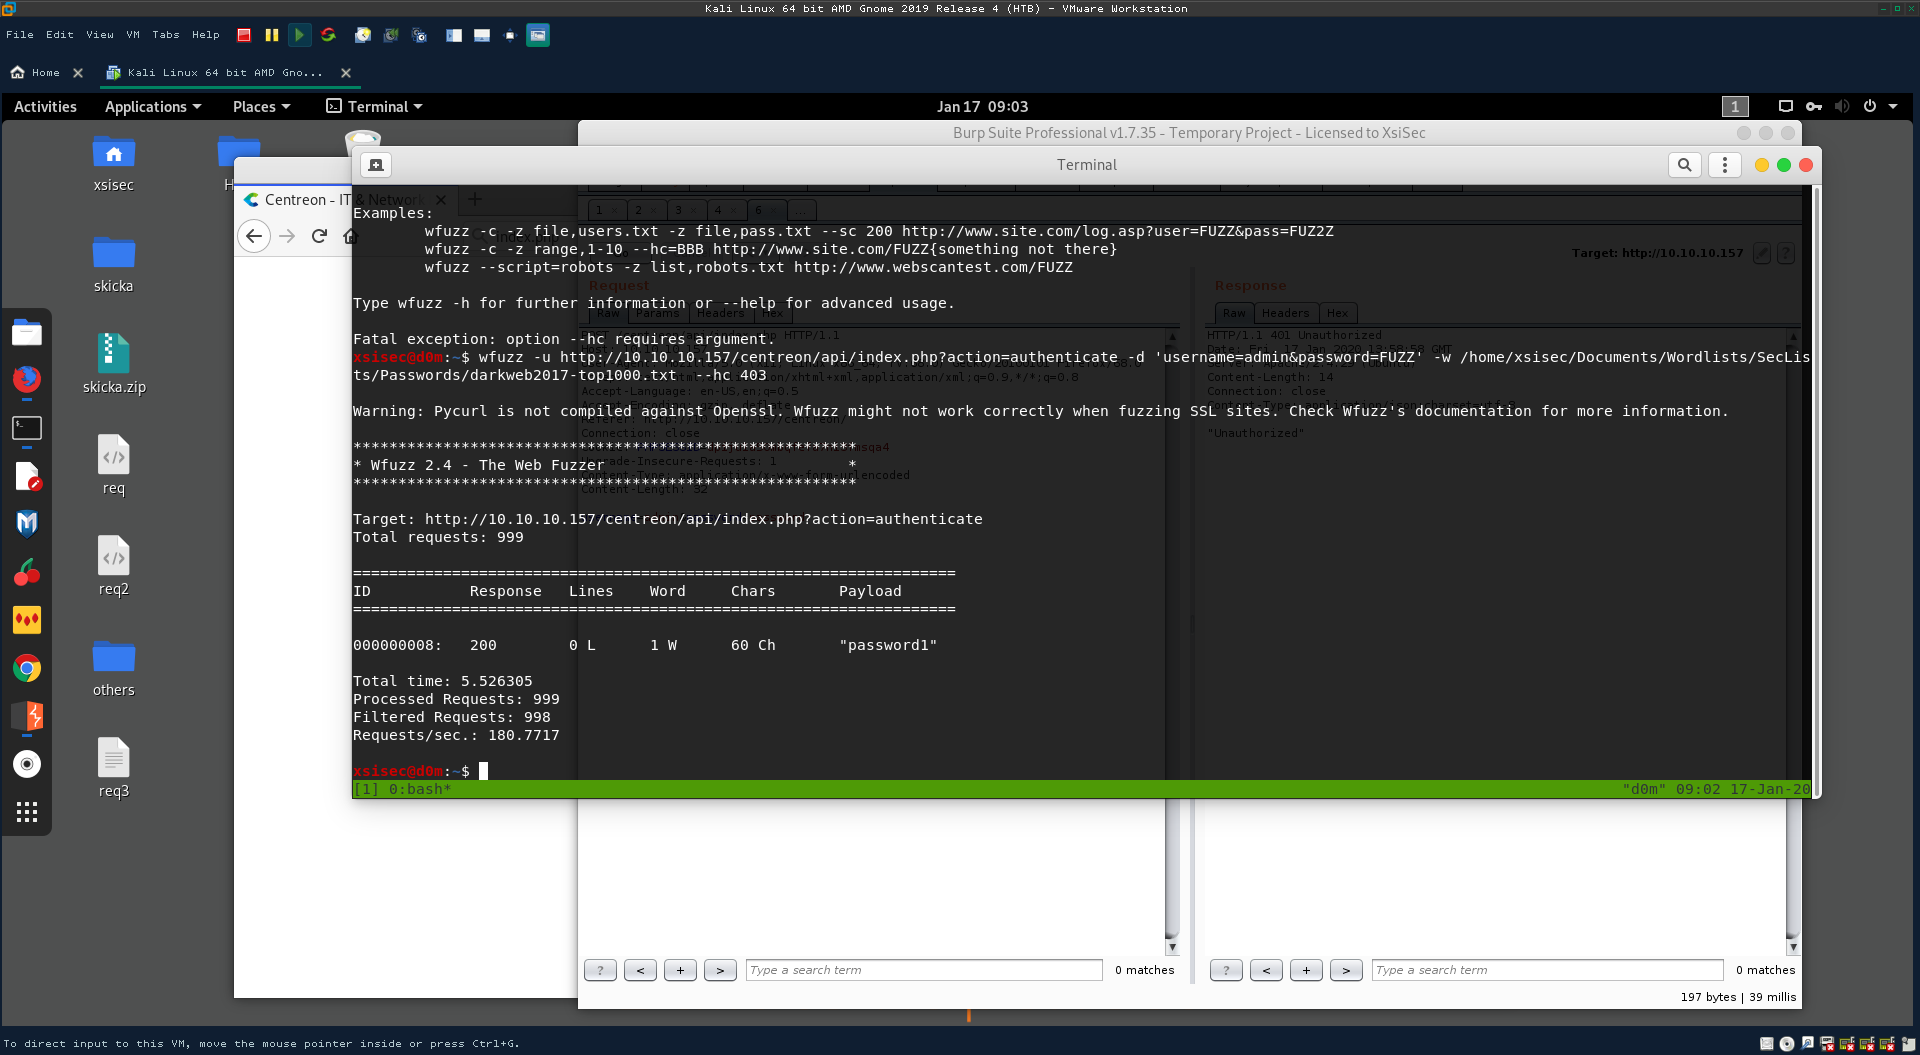Select the others folder on desktop
Screen dimensions: 1920x1055
point(113,669)
